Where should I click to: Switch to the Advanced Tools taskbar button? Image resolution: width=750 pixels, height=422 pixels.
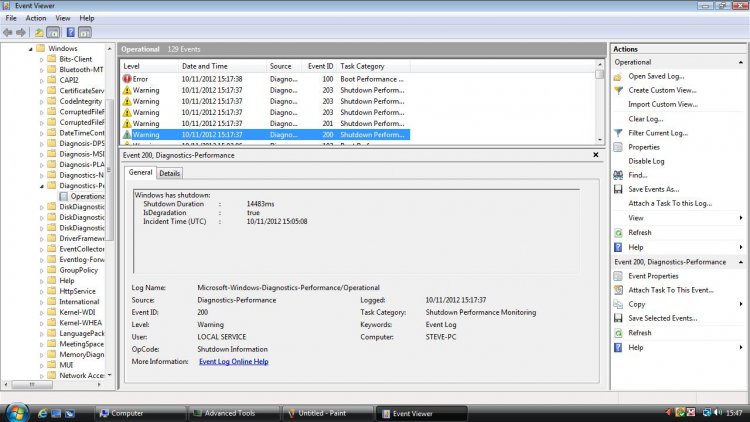pyautogui.click(x=235, y=413)
